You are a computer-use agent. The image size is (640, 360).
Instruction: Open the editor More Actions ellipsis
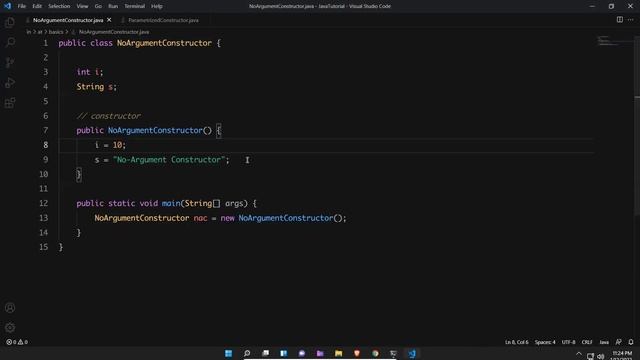click(631, 20)
